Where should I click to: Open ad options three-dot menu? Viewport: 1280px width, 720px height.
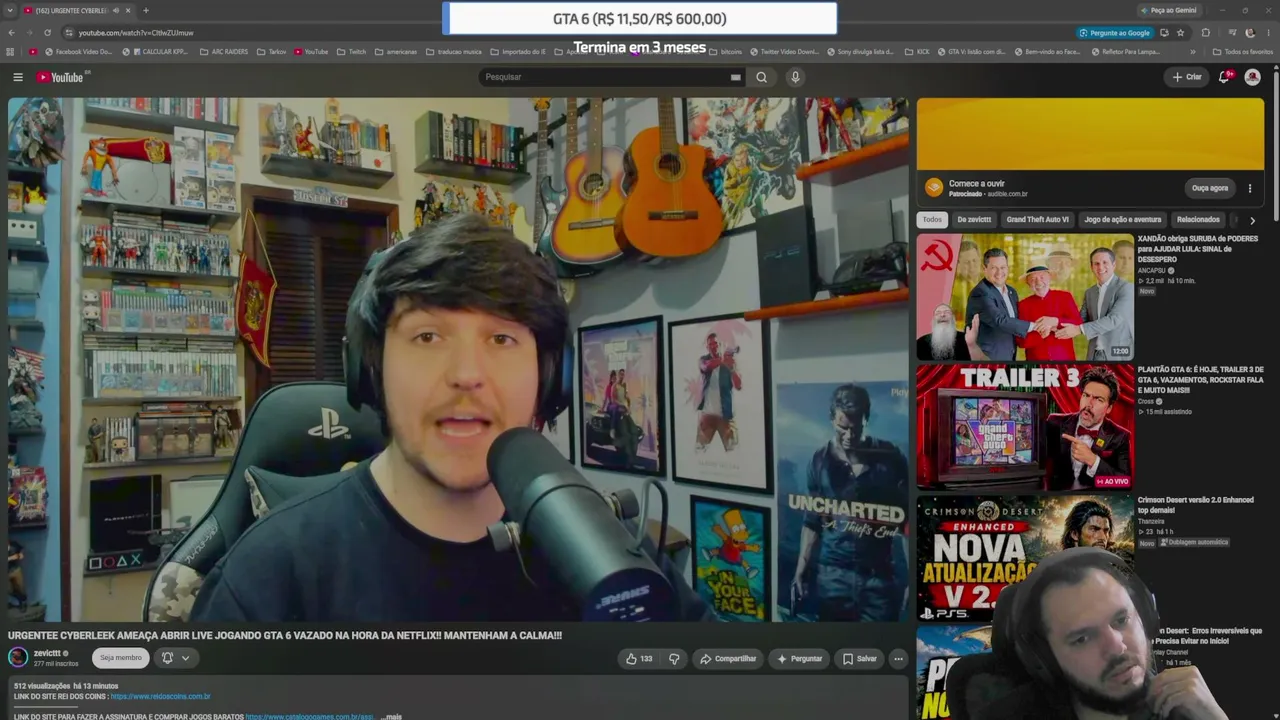pyautogui.click(x=1249, y=188)
